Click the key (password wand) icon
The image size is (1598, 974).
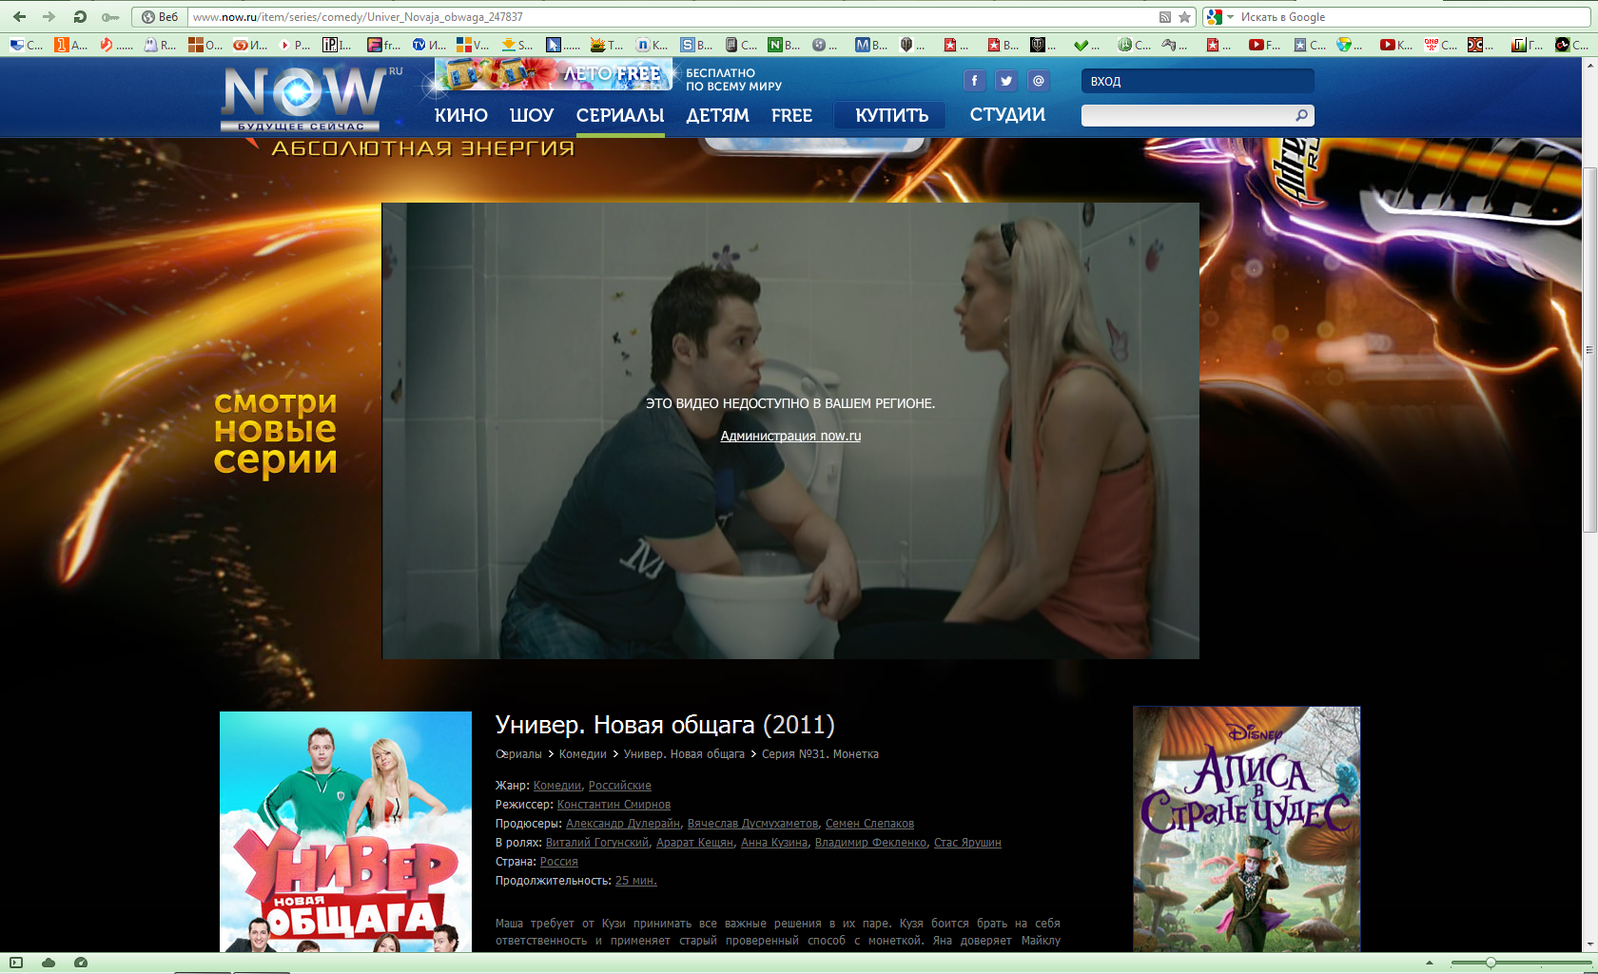click(110, 17)
